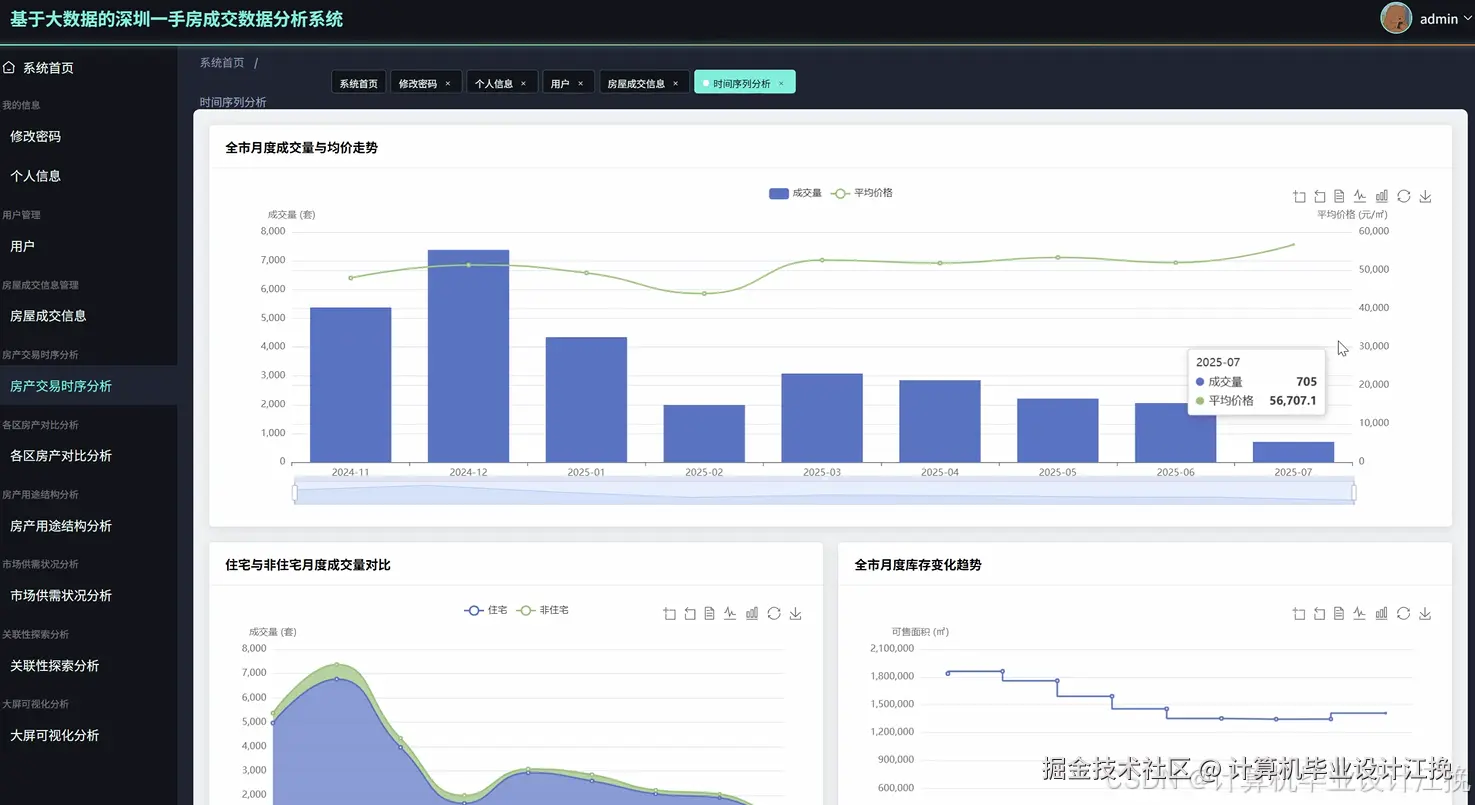The height and width of the screenshot is (805, 1475).
Task: Switch 住宅与非住宅月度成交量对比 chart to line type
Action: [x=730, y=614]
